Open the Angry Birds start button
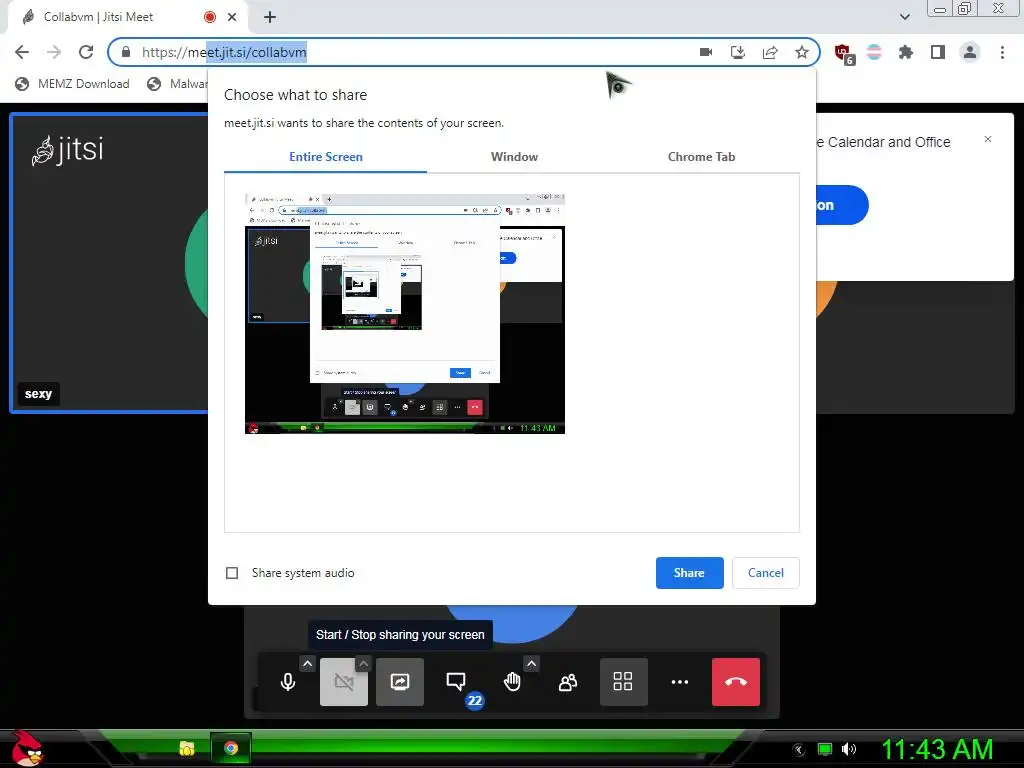Screen dimensions: 1024x768 [25, 748]
